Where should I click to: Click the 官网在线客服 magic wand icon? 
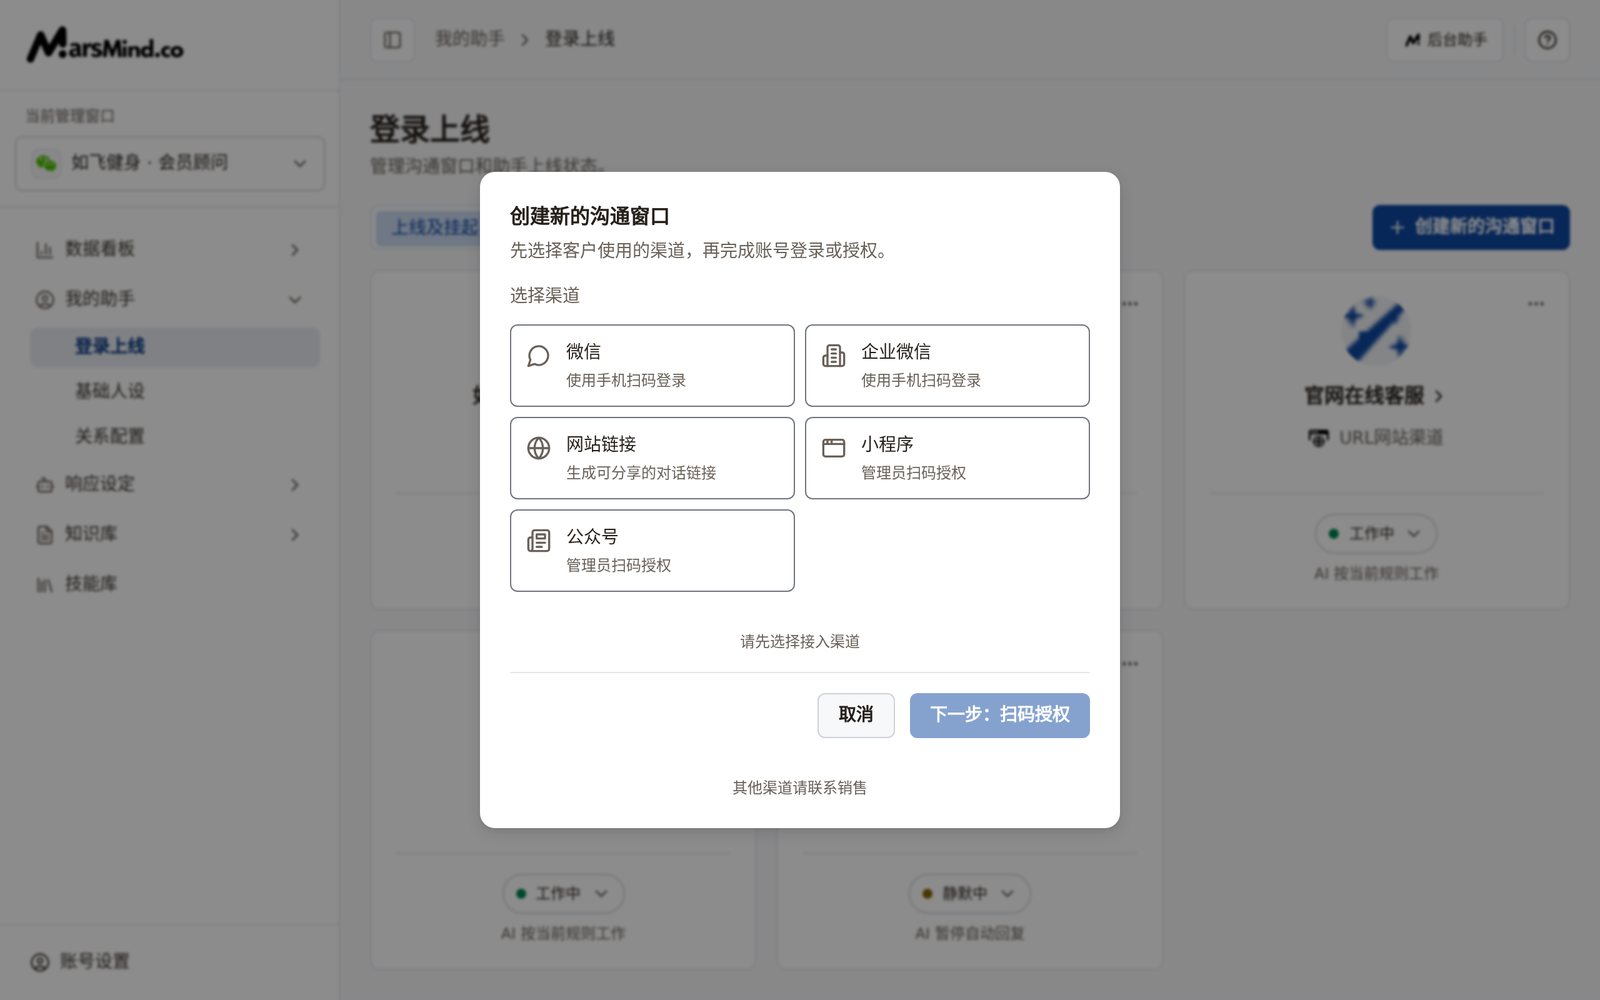pos(1376,329)
